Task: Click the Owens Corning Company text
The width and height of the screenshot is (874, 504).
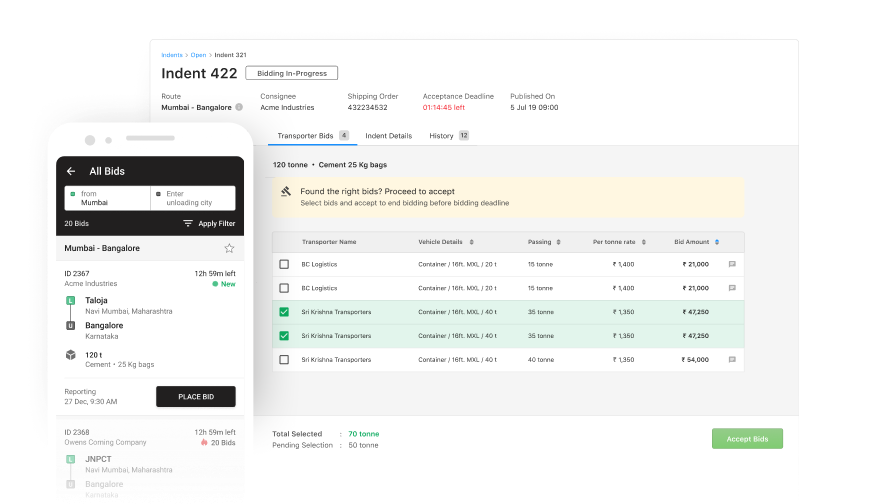Action: pos(105,442)
